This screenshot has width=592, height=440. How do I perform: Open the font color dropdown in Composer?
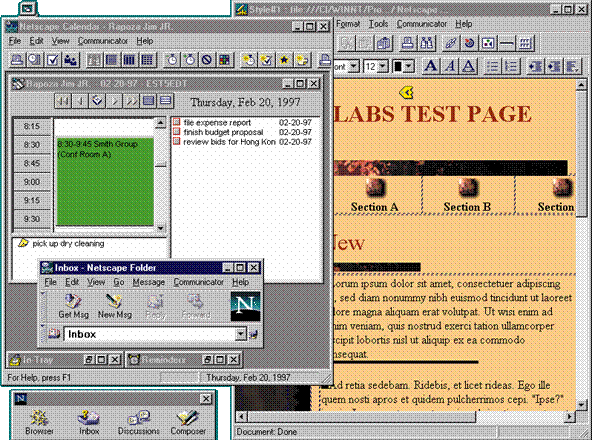(409, 67)
